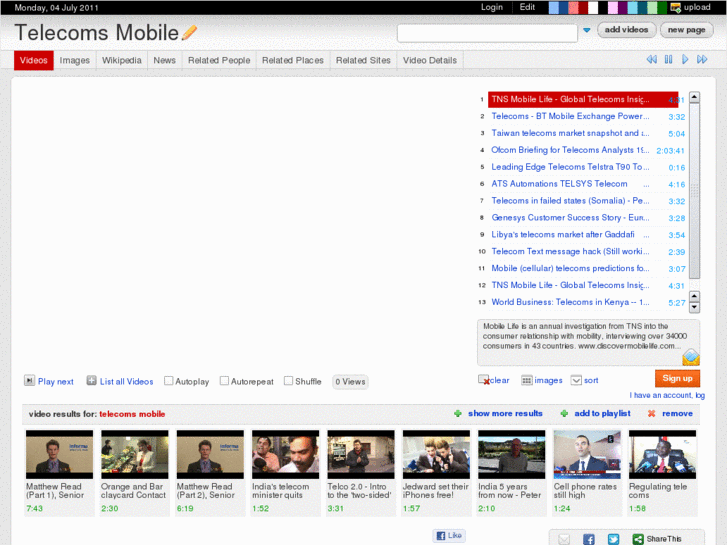Switch to the Wikipedia tab
This screenshot has width=727, height=545.
pyautogui.click(x=121, y=60)
